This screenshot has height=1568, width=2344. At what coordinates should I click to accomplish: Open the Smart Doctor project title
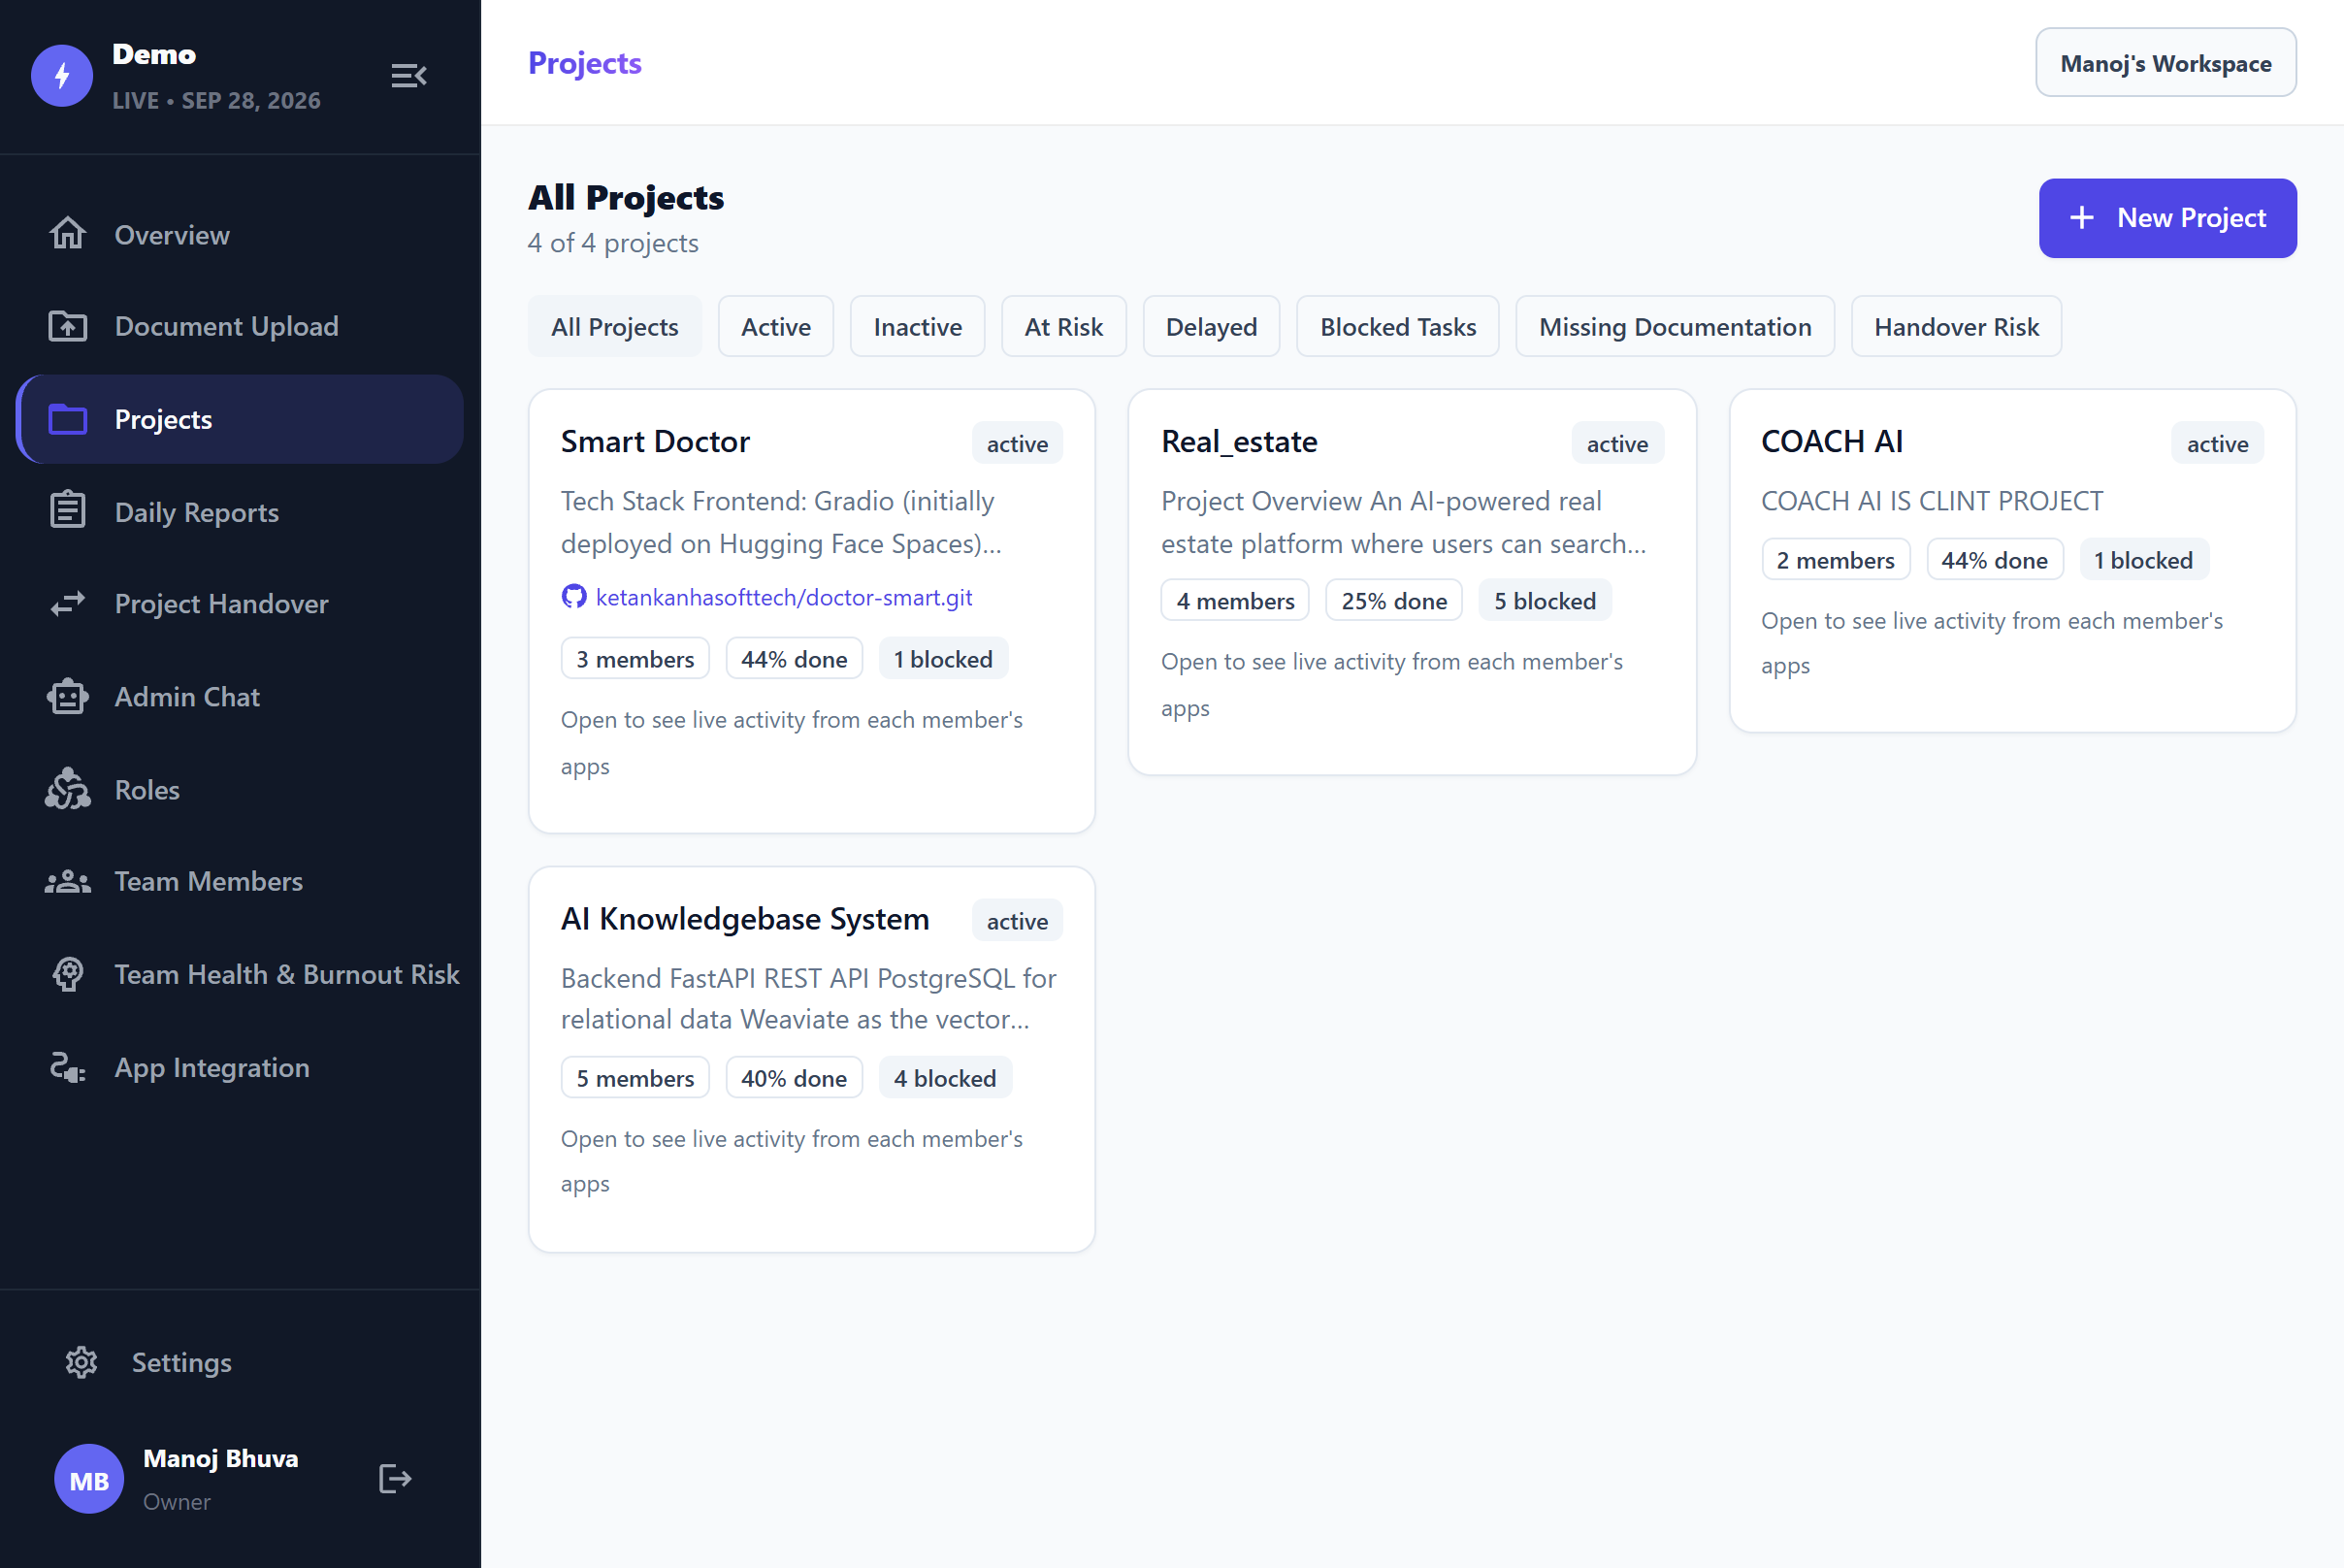click(655, 441)
